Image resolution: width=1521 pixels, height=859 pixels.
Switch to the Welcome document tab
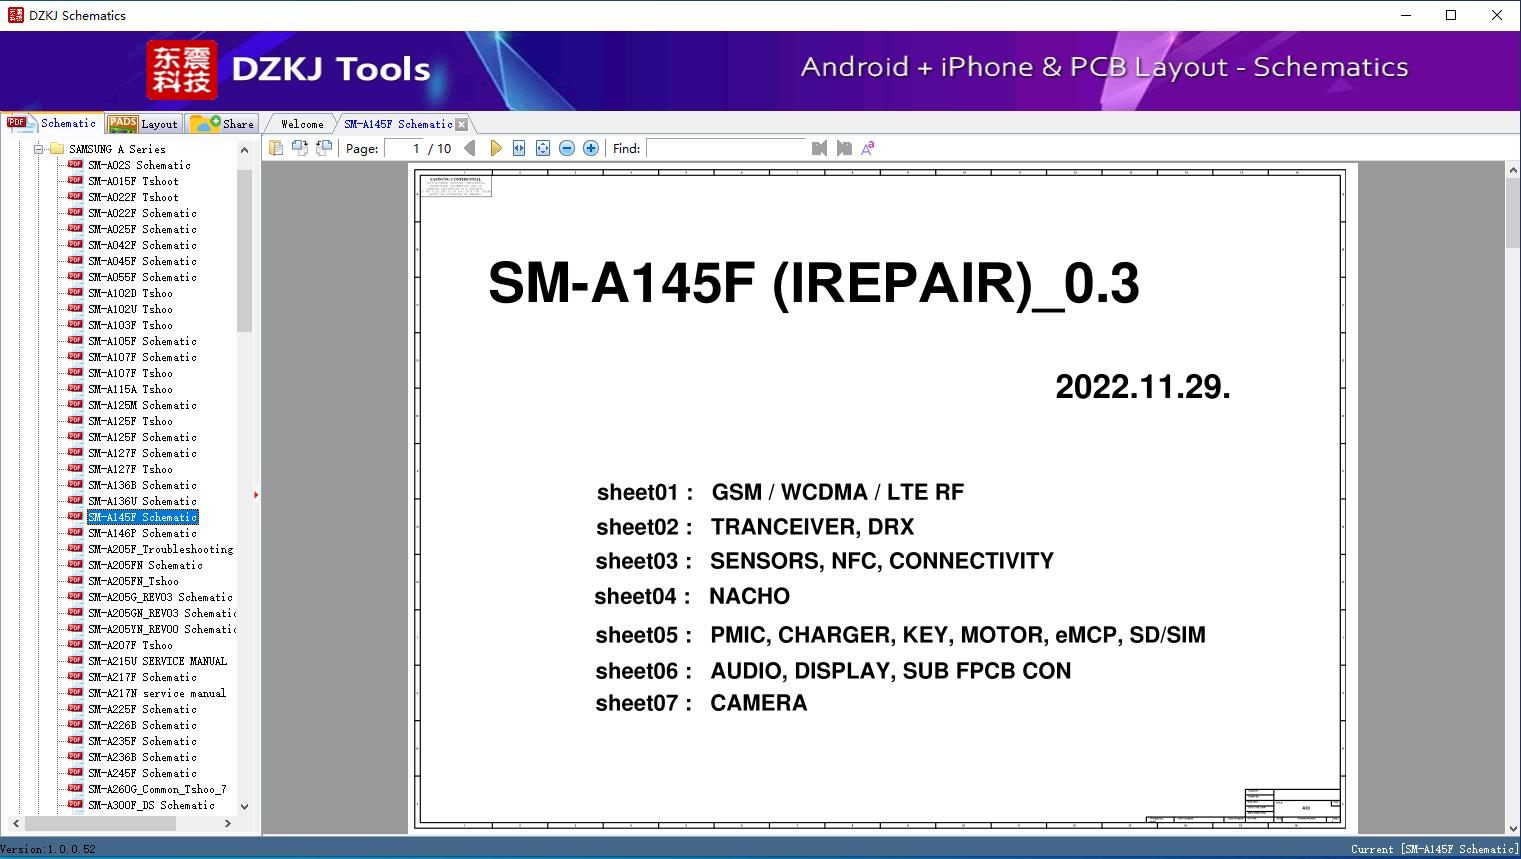(302, 124)
